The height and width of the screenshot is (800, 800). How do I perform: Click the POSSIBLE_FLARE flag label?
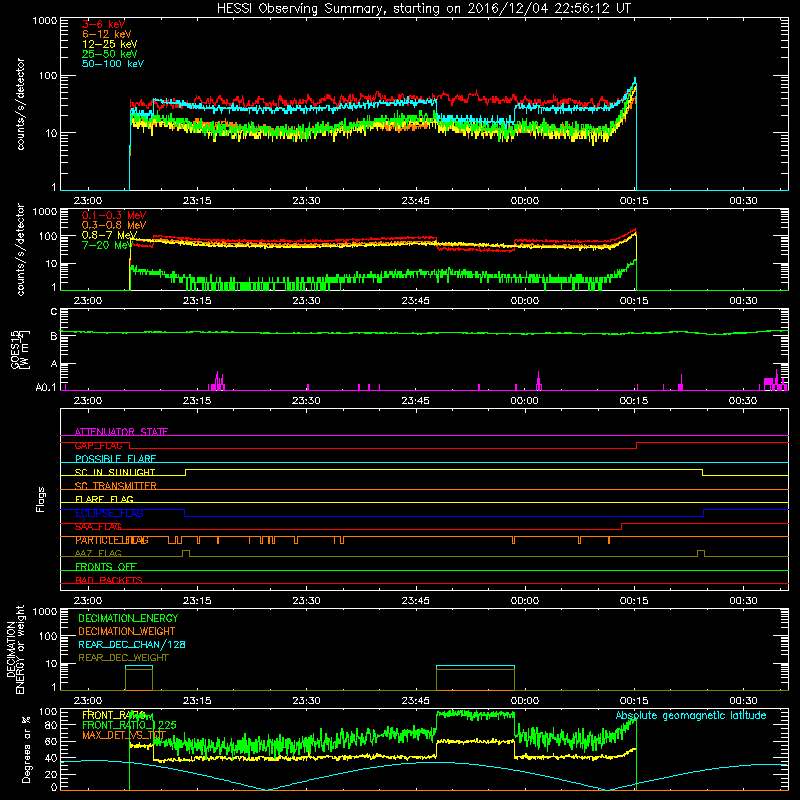tap(115, 459)
